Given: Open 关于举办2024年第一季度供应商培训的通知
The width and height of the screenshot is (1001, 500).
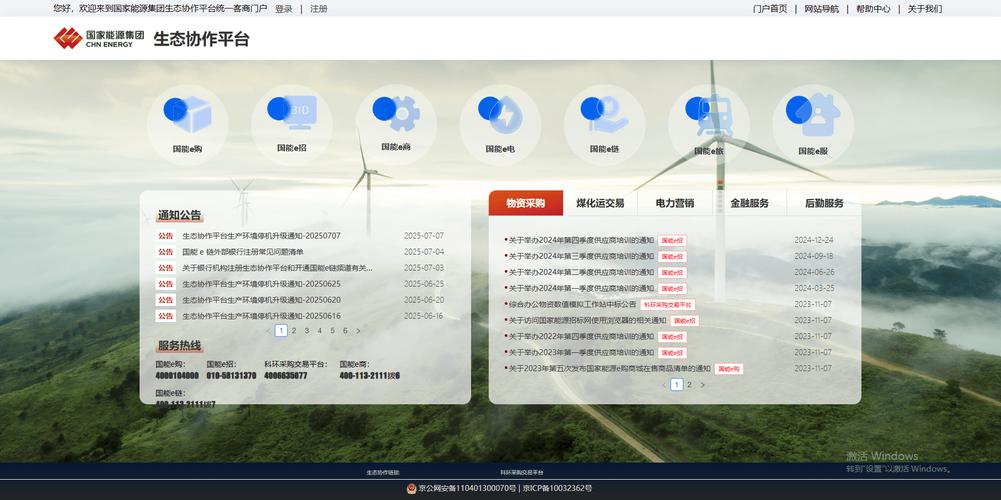Looking at the screenshot, I should (x=581, y=289).
